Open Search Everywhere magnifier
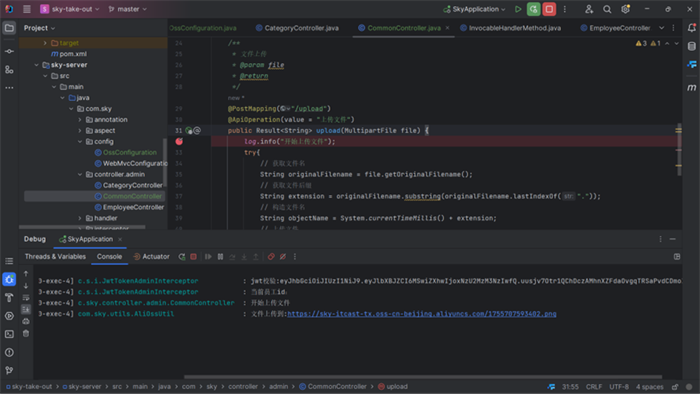This screenshot has height=394, width=700. point(607,9)
